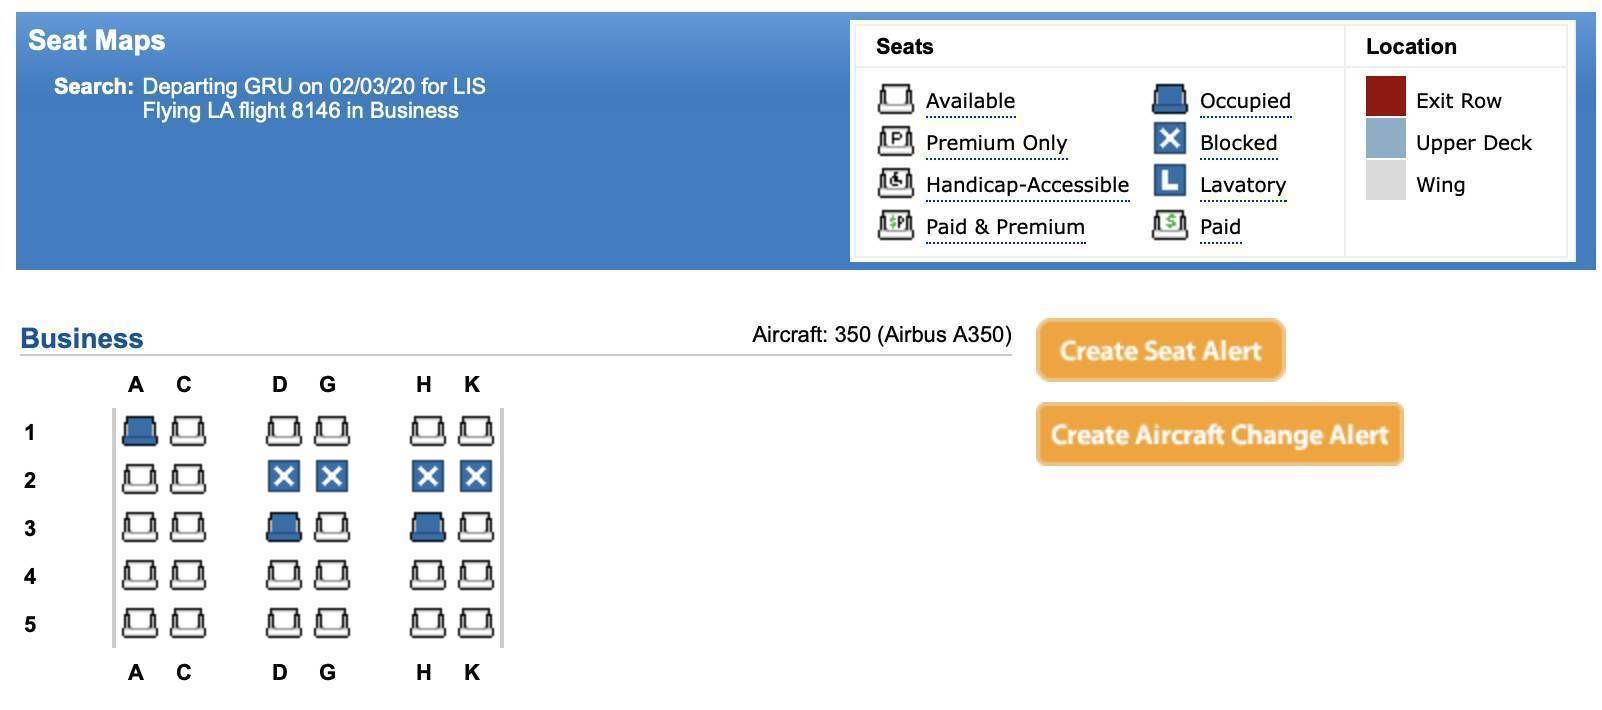
Task: Click the Blocked legend X icon
Action: tap(1170, 138)
